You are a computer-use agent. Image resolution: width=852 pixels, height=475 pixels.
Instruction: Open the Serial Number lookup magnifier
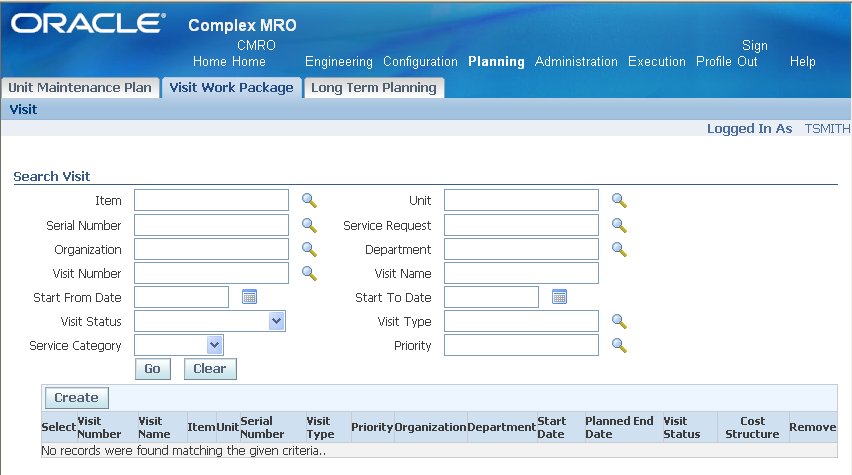[x=309, y=225]
